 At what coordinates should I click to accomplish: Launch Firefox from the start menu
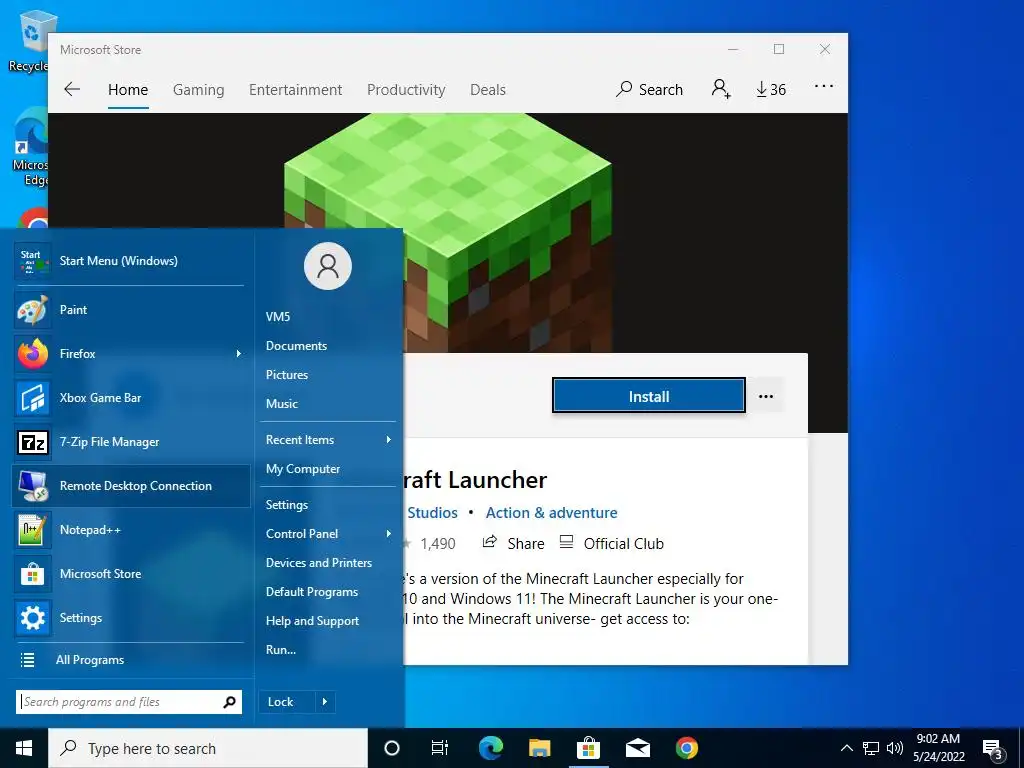coord(131,354)
